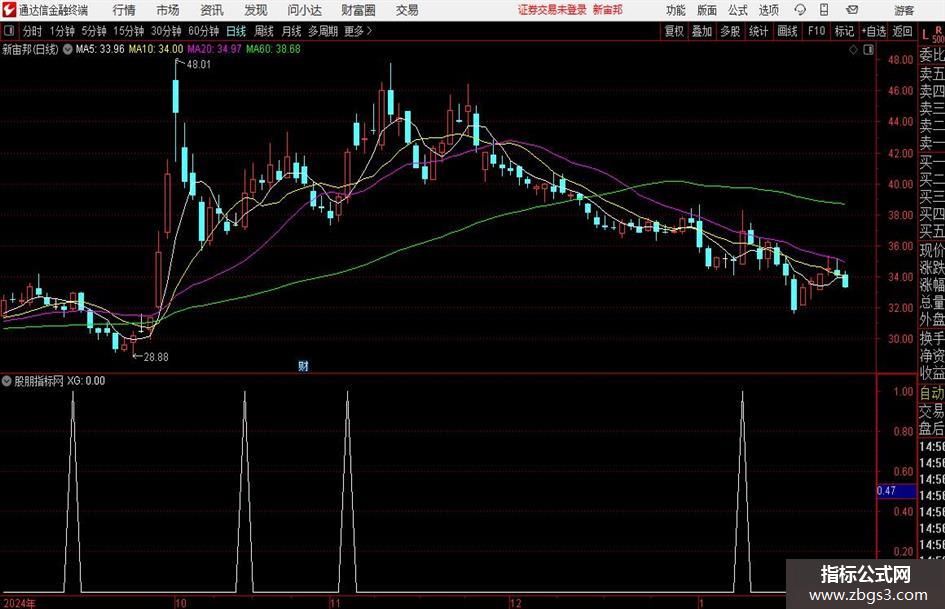The image size is (945, 609).
Task: Switch to 分时 period tab
Action: click(33, 31)
